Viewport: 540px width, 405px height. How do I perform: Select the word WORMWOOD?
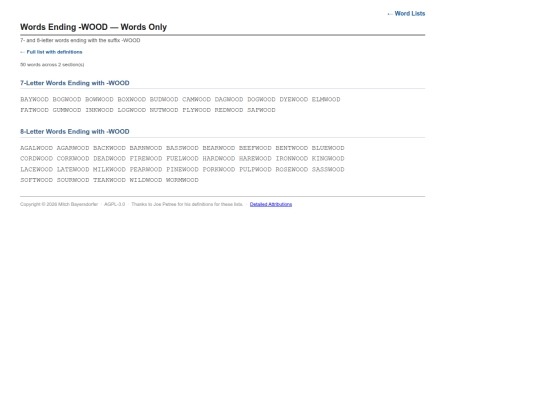[x=182, y=180]
